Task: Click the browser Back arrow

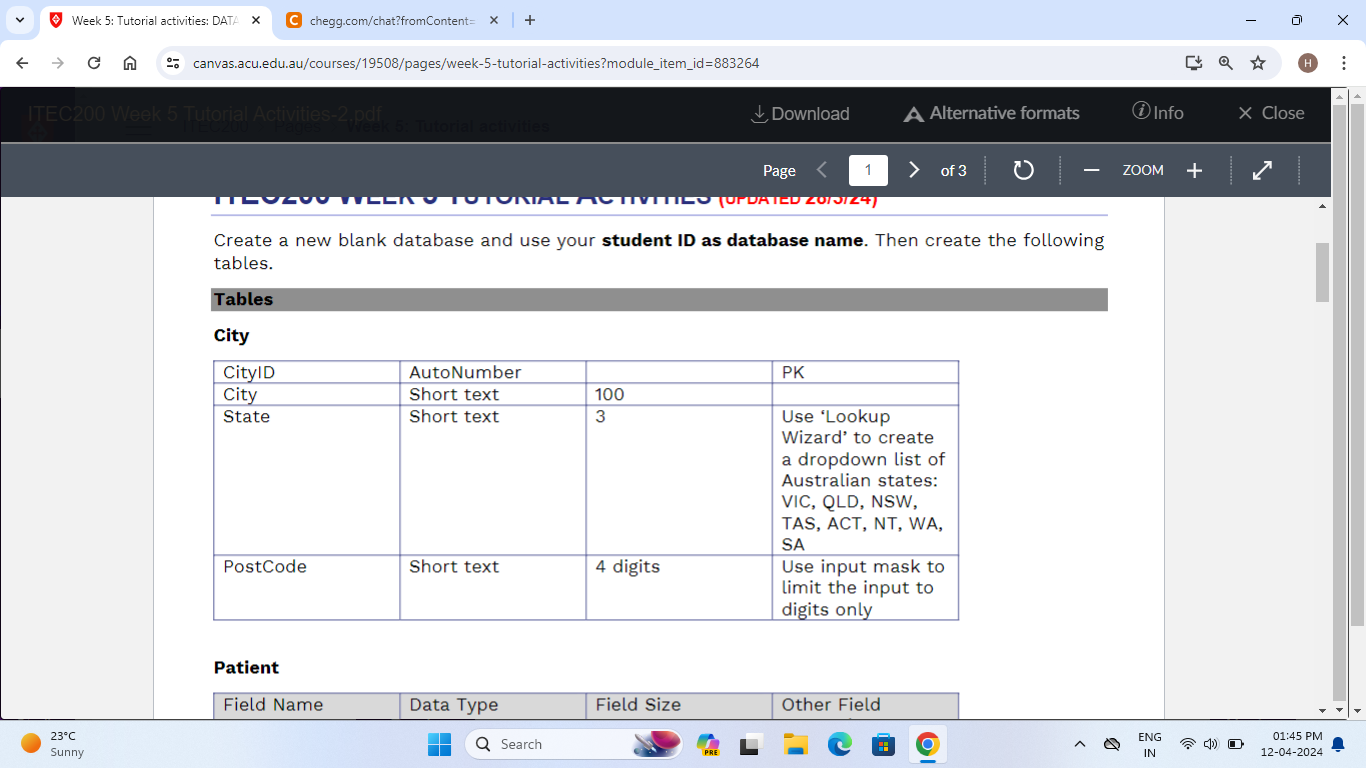Action: click(x=21, y=62)
